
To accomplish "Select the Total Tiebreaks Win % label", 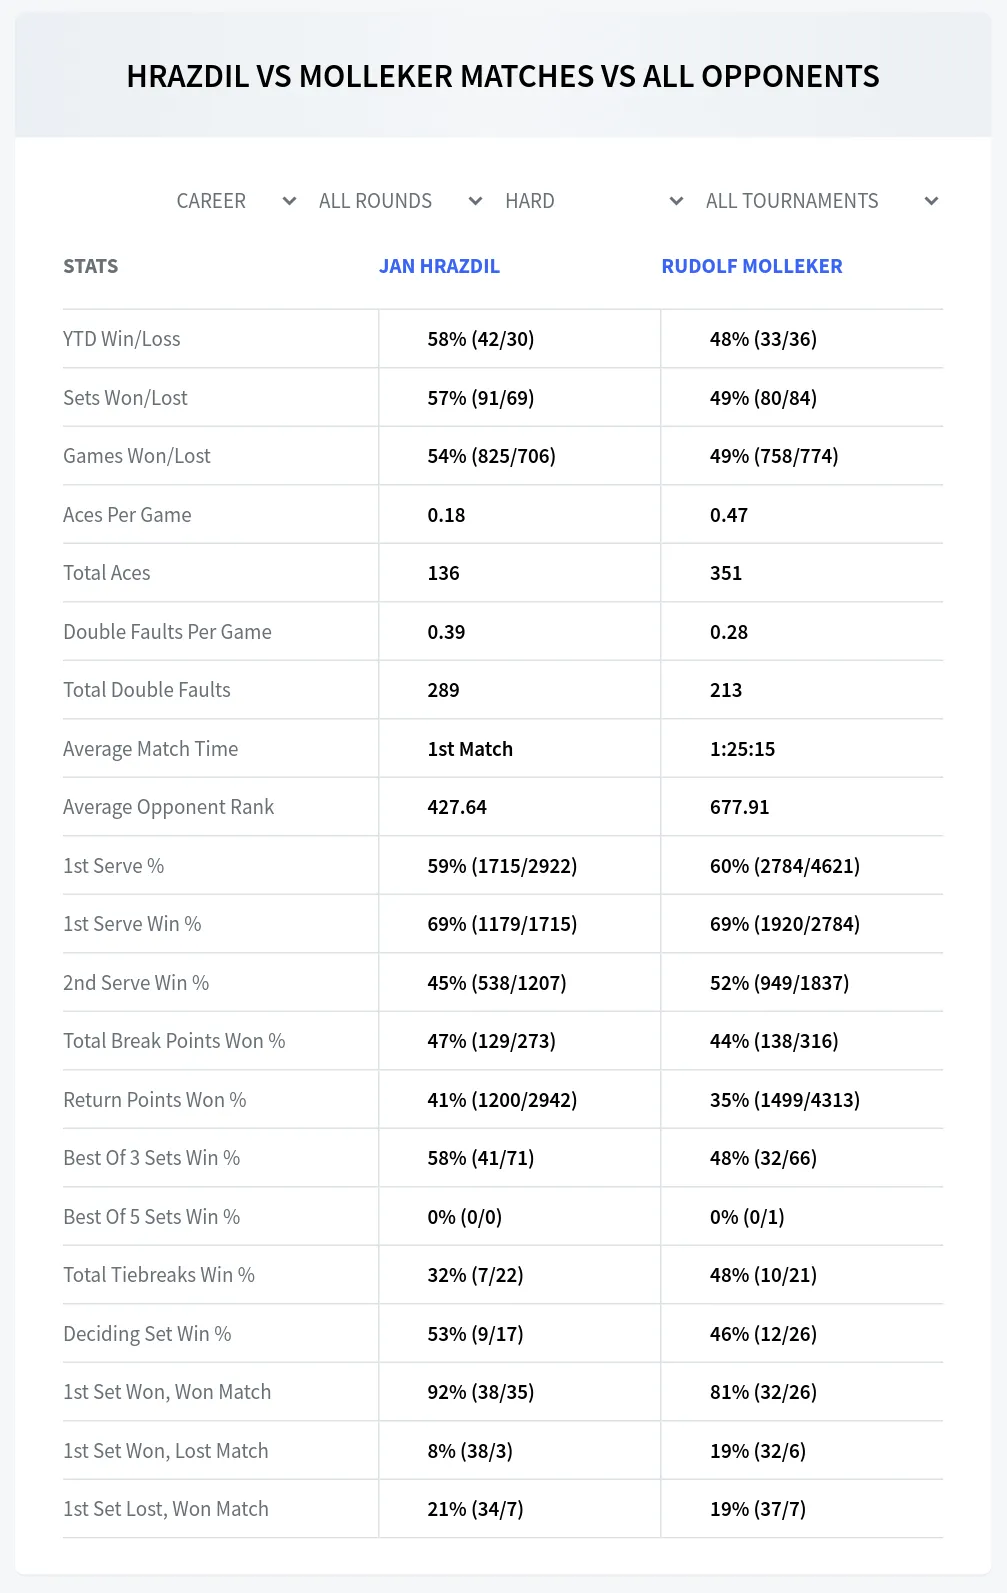I will point(159,1275).
